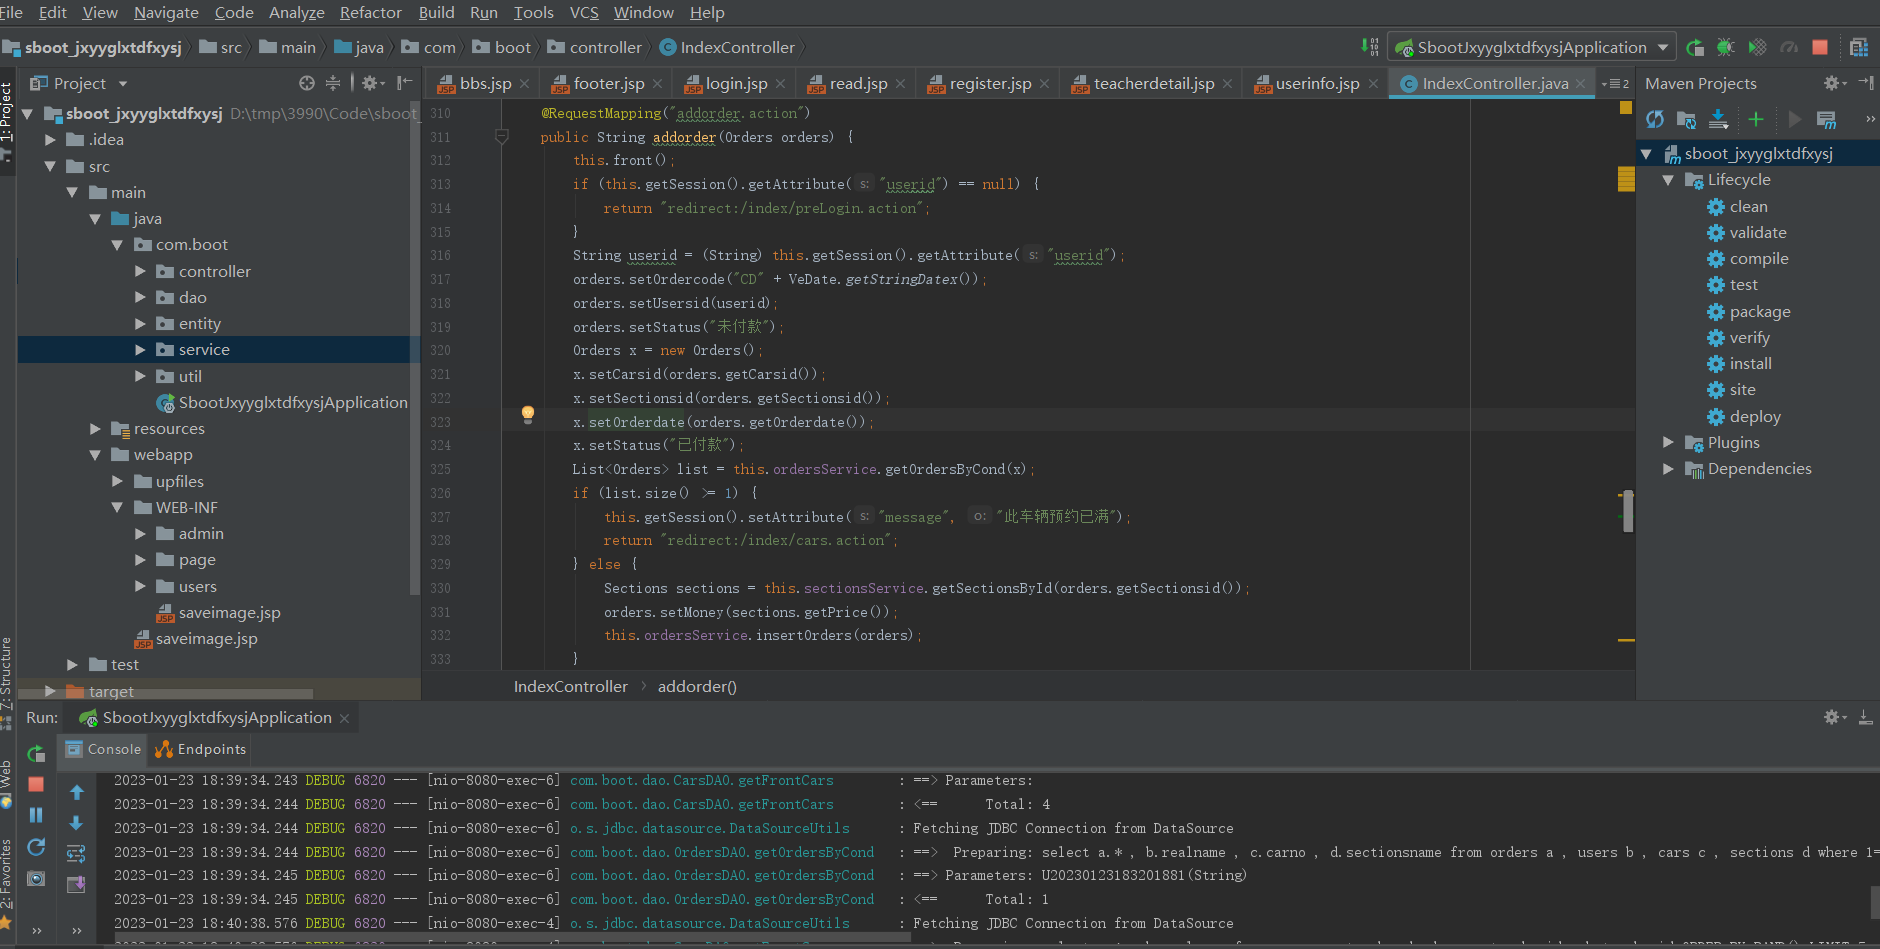This screenshot has height=949, width=1880.
Task: Open the Endpoints tab in Run panel
Action: [201, 749]
